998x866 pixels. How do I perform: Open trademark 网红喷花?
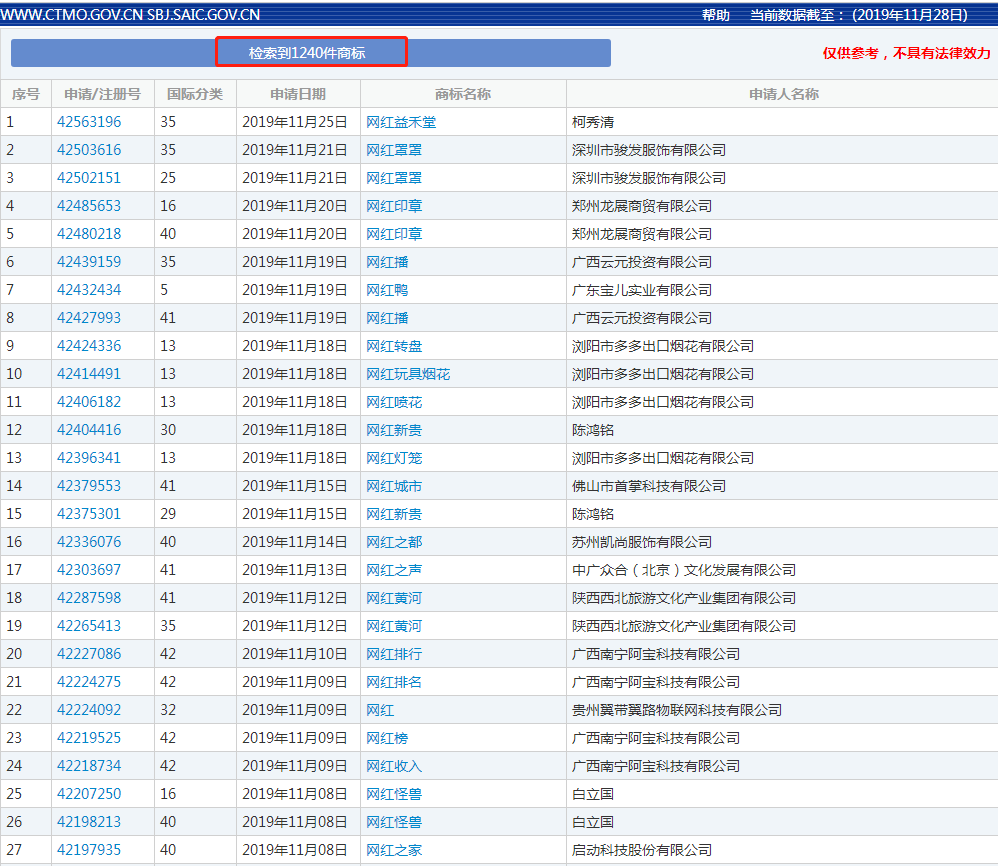(394, 402)
